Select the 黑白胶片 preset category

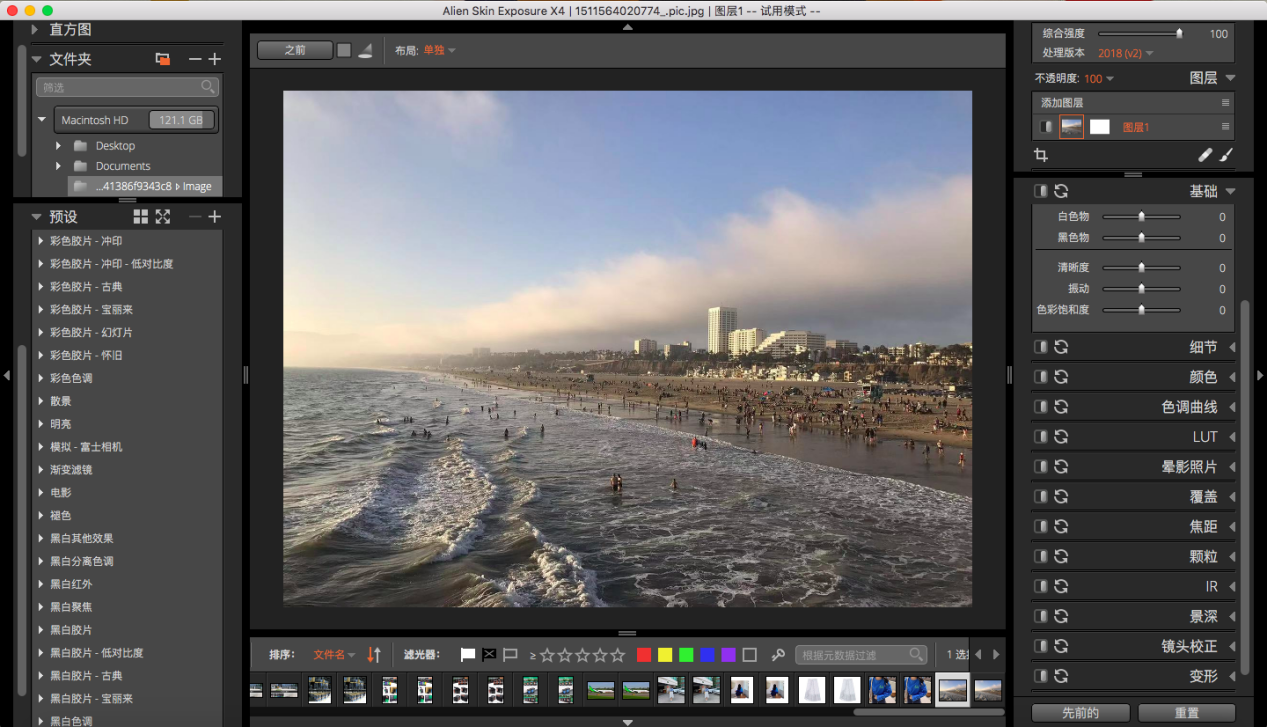click(x=71, y=630)
